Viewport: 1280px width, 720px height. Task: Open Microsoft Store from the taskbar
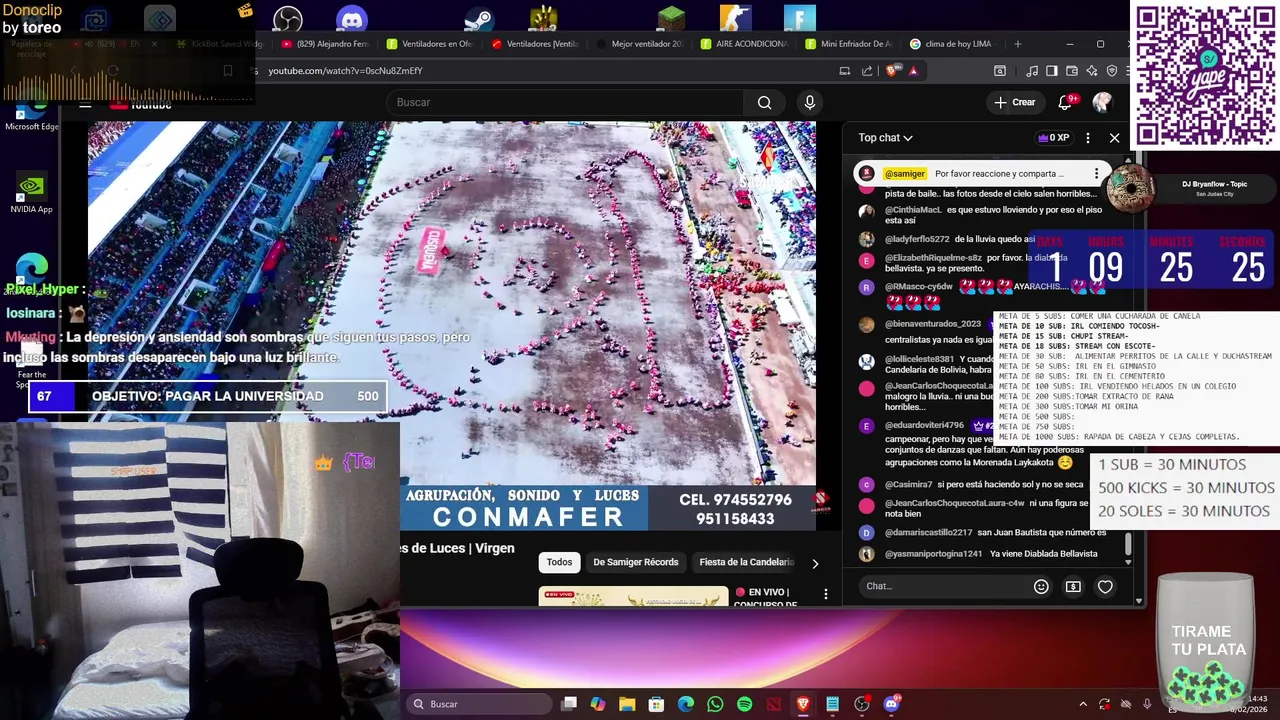[656, 704]
